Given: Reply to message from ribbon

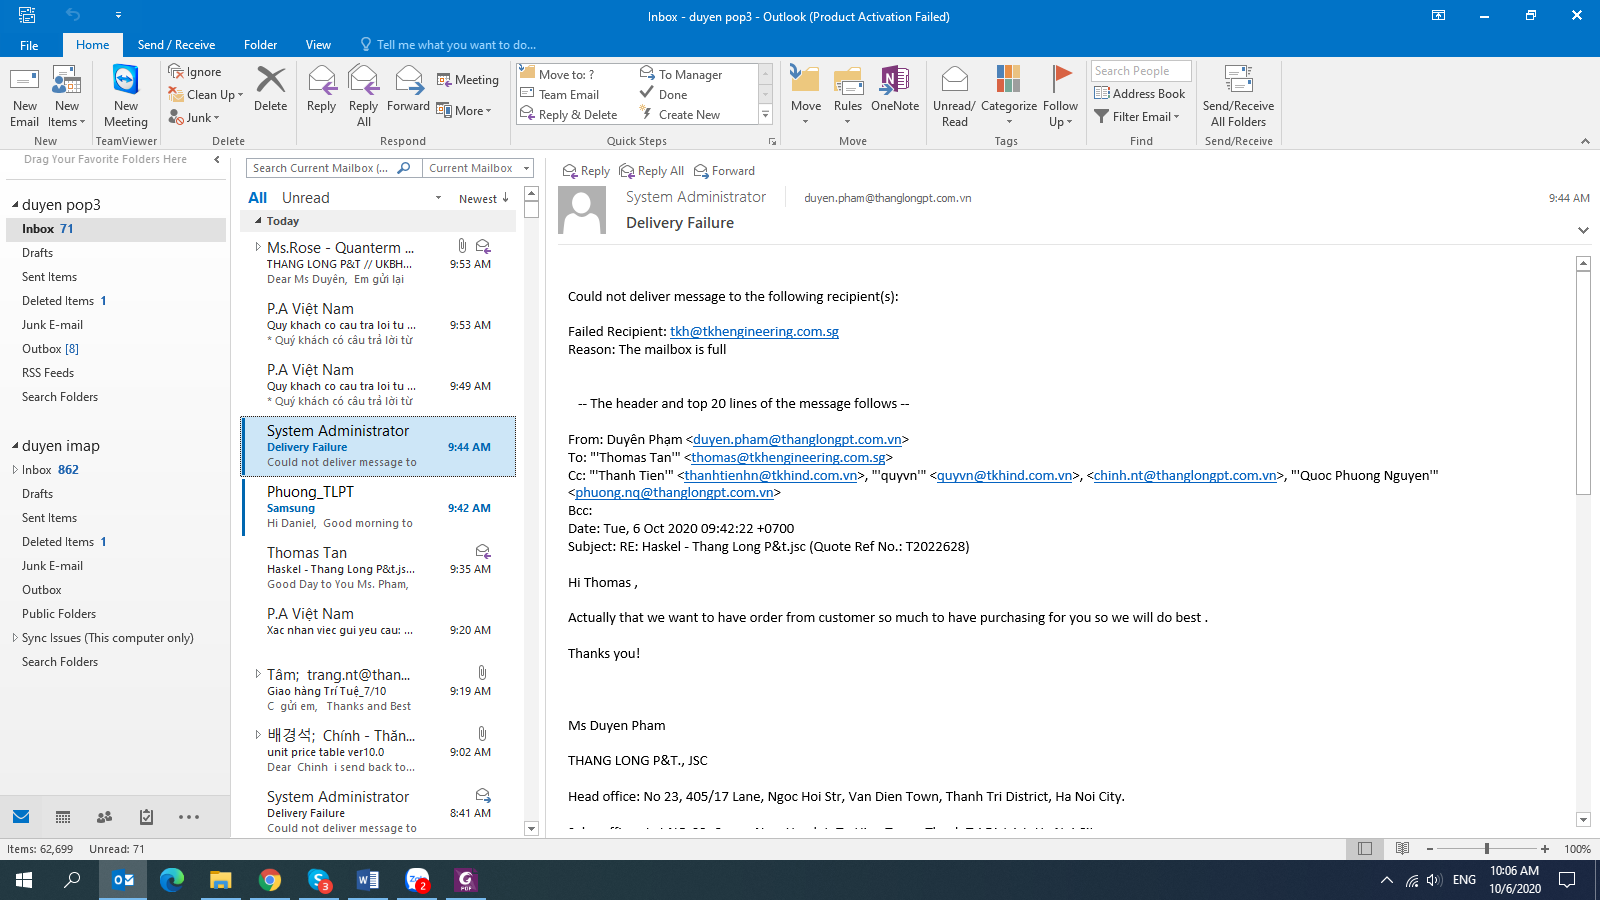Looking at the screenshot, I should (x=321, y=90).
